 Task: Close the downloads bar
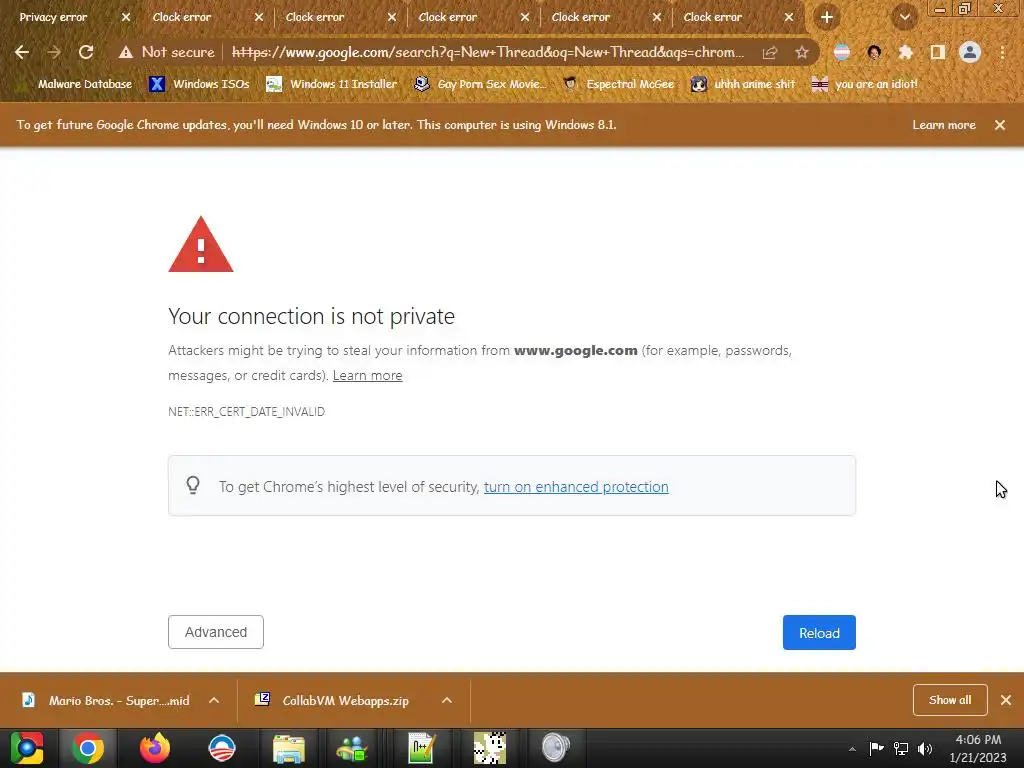(x=1006, y=700)
